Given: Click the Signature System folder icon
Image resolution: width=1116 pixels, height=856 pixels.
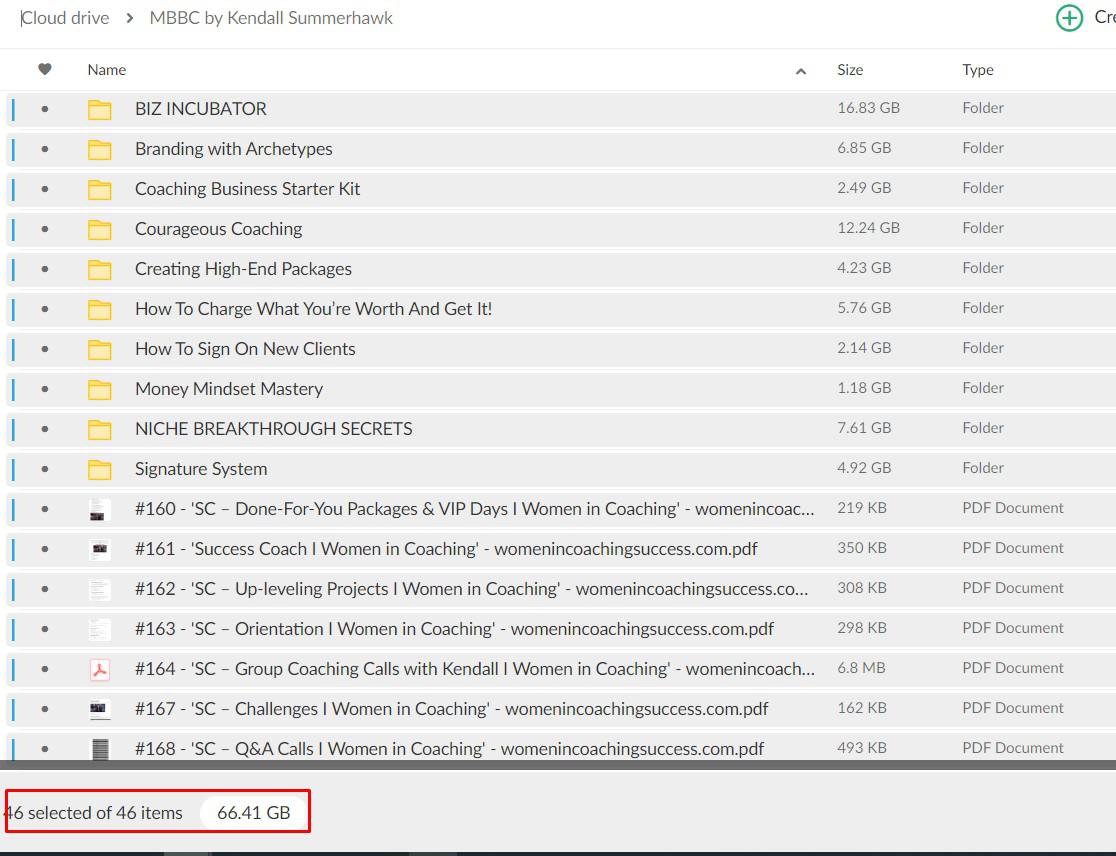Looking at the screenshot, I should tap(99, 469).
